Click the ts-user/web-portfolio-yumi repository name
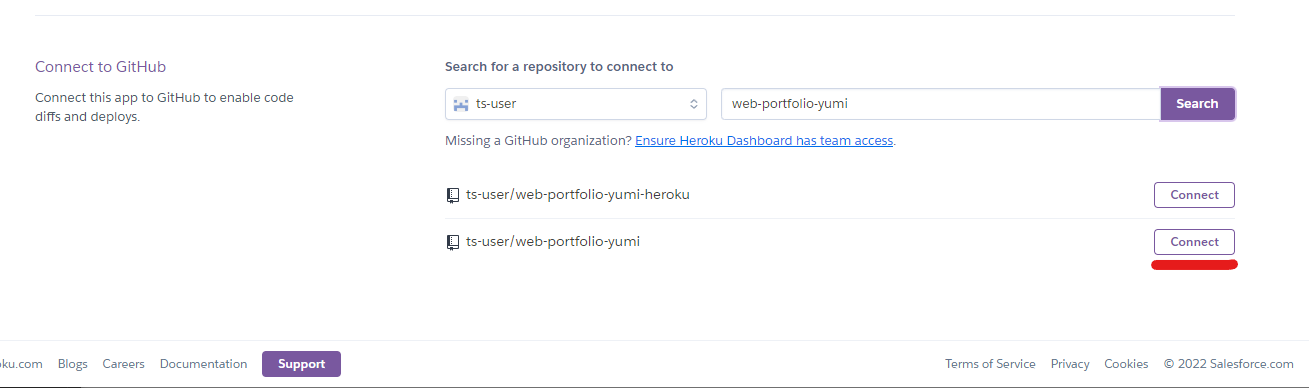This screenshot has width=1309, height=388. pyautogui.click(x=553, y=242)
